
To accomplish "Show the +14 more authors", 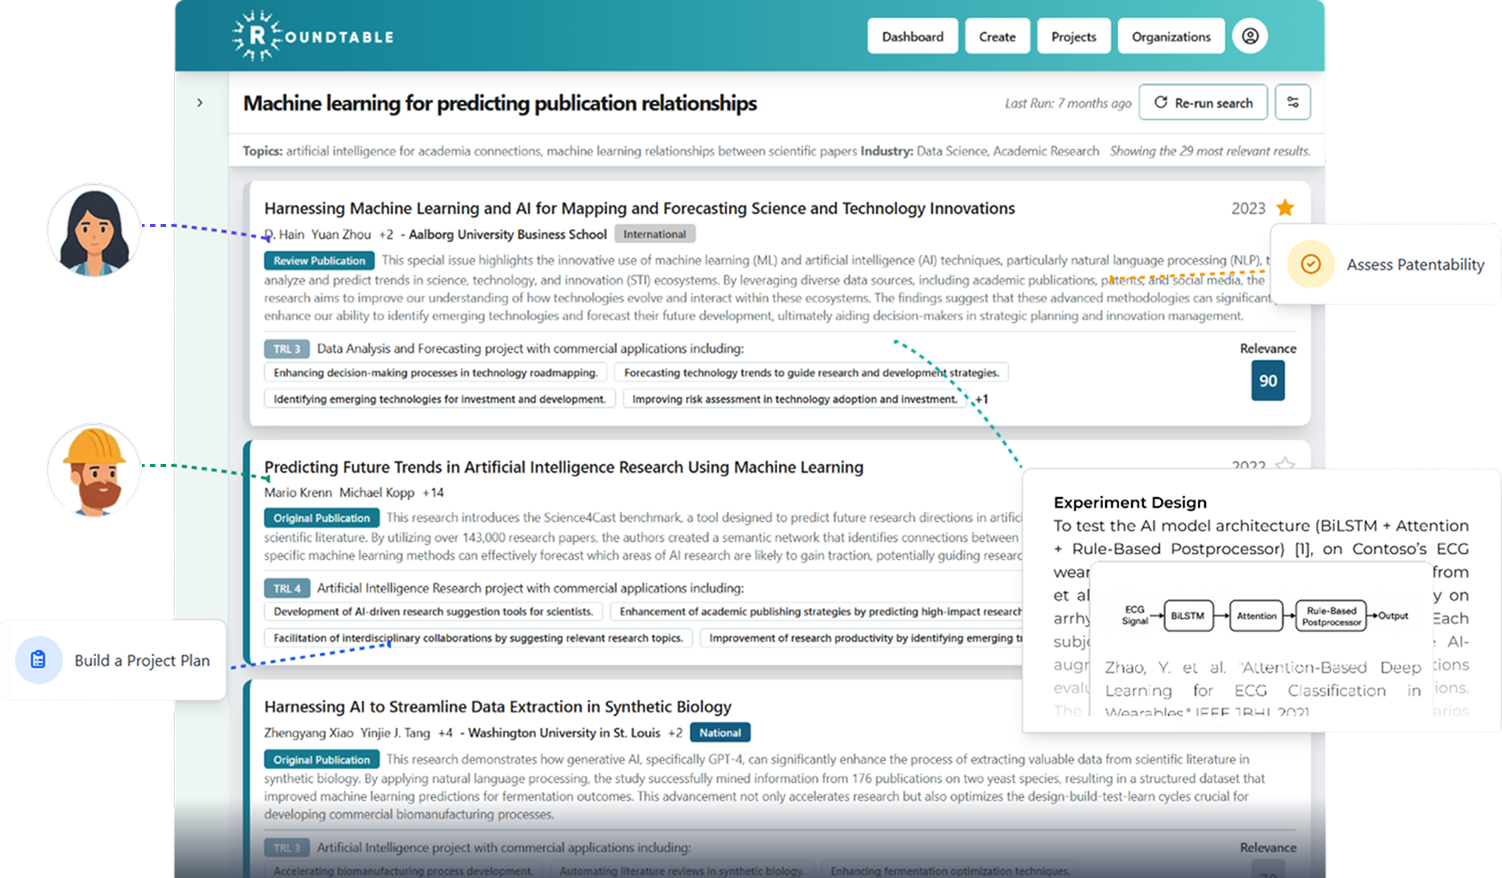I will click(433, 492).
